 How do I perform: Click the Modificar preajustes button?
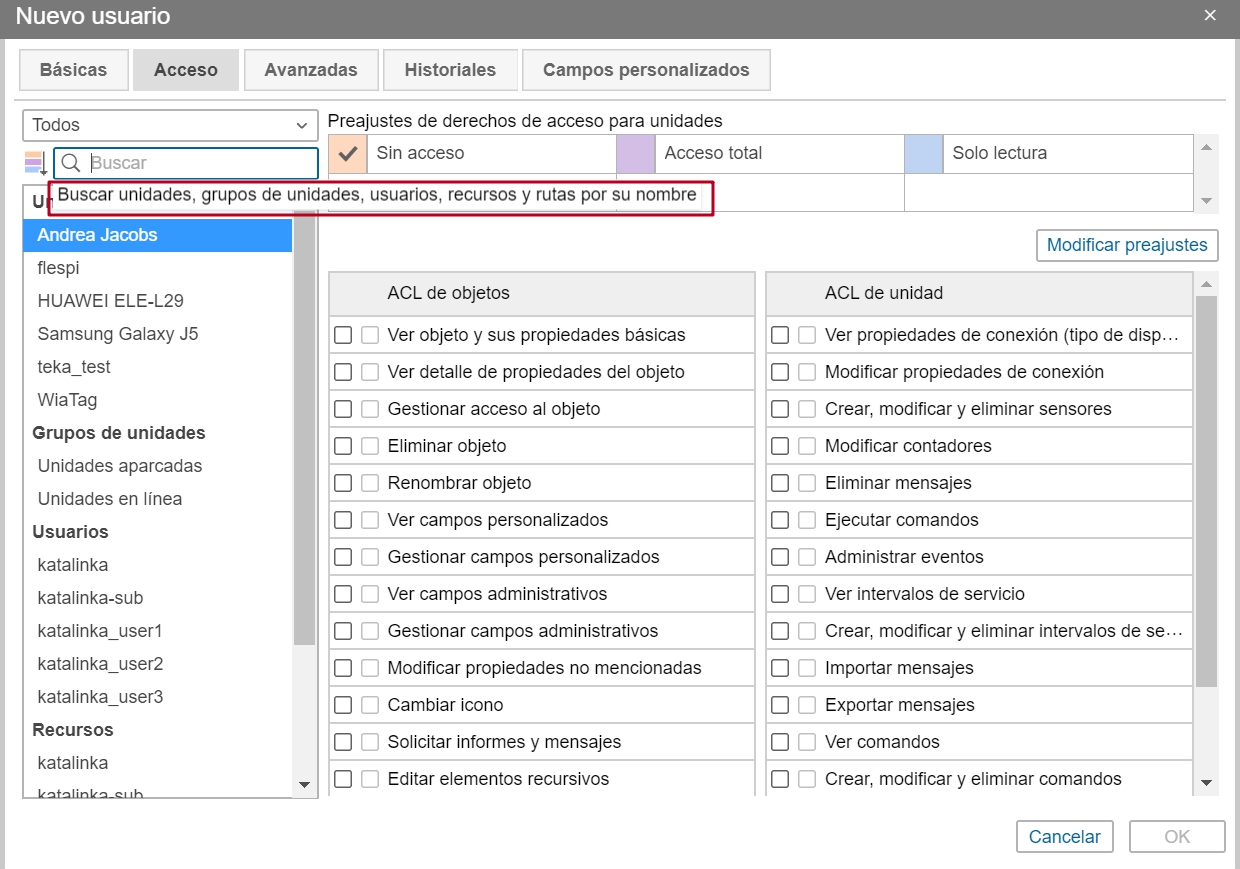(1127, 245)
